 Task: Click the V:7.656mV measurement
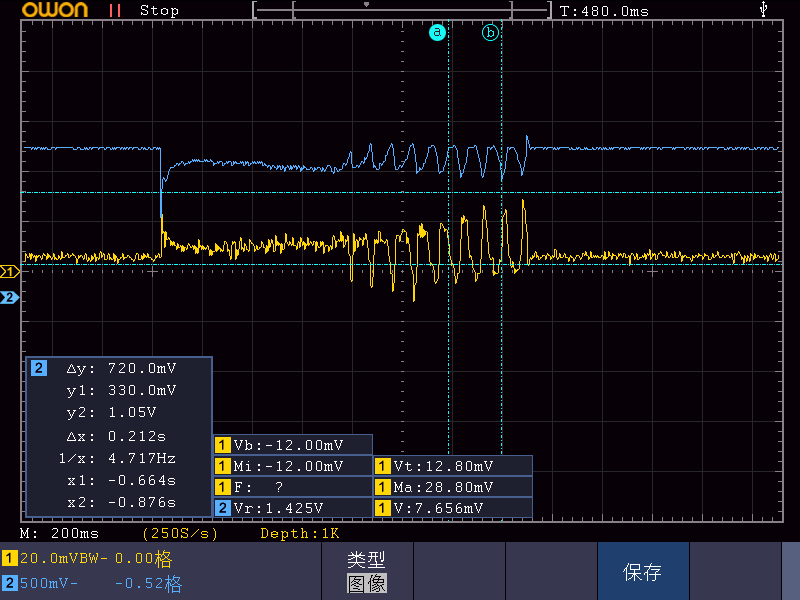453,508
